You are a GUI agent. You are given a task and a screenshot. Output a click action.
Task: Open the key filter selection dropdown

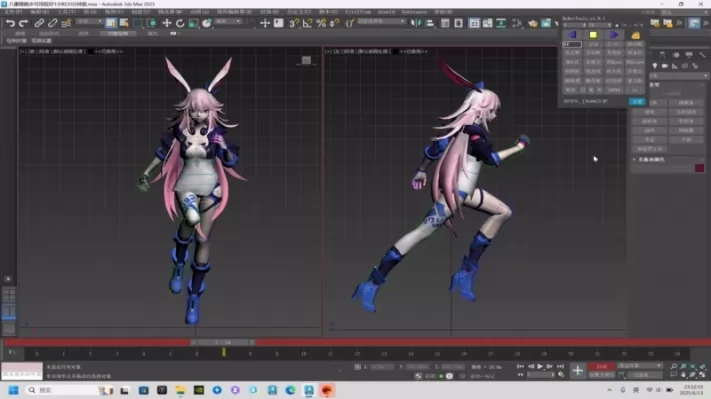[639, 366]
